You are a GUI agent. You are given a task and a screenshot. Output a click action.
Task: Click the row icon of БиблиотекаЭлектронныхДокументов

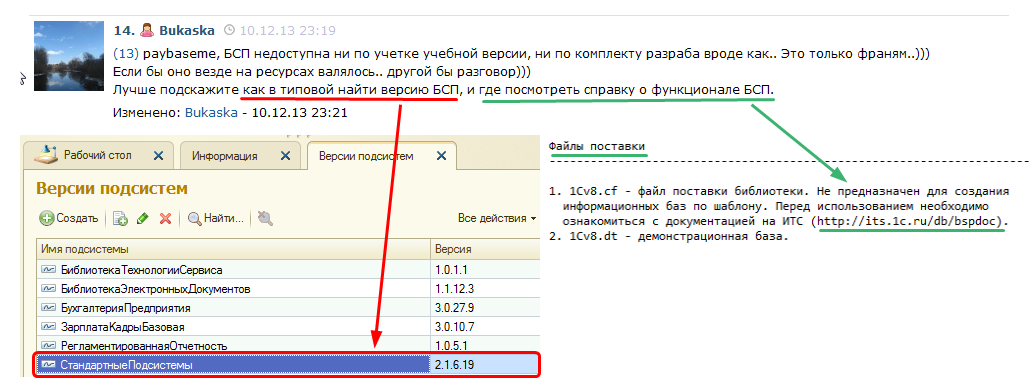pos(48,289)
